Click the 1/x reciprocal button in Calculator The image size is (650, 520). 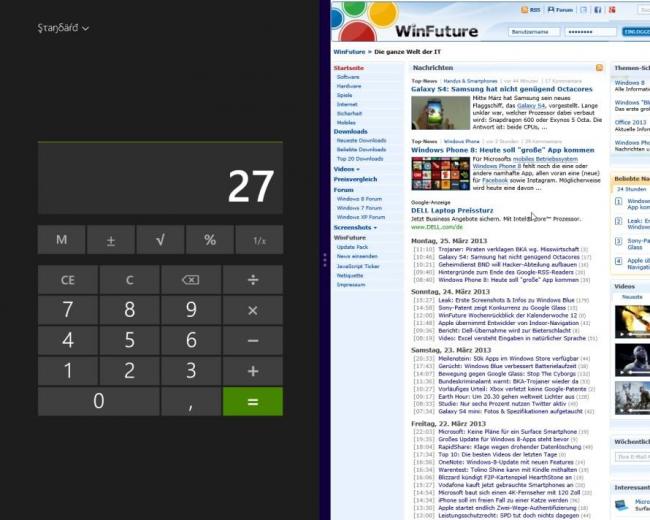pos(260,240)
